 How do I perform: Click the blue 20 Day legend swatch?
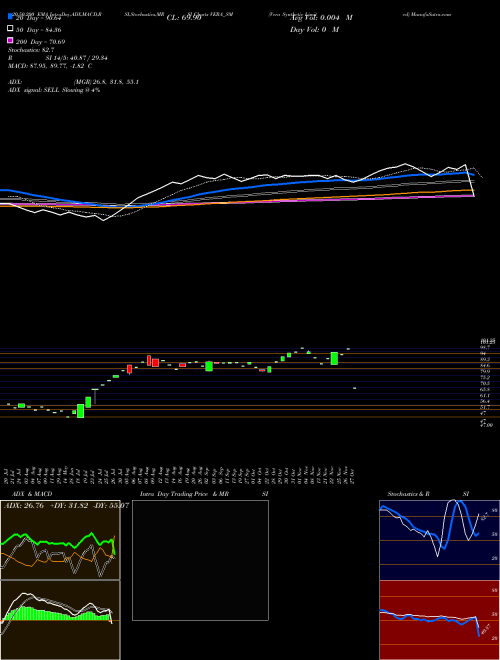coord(10,17)
